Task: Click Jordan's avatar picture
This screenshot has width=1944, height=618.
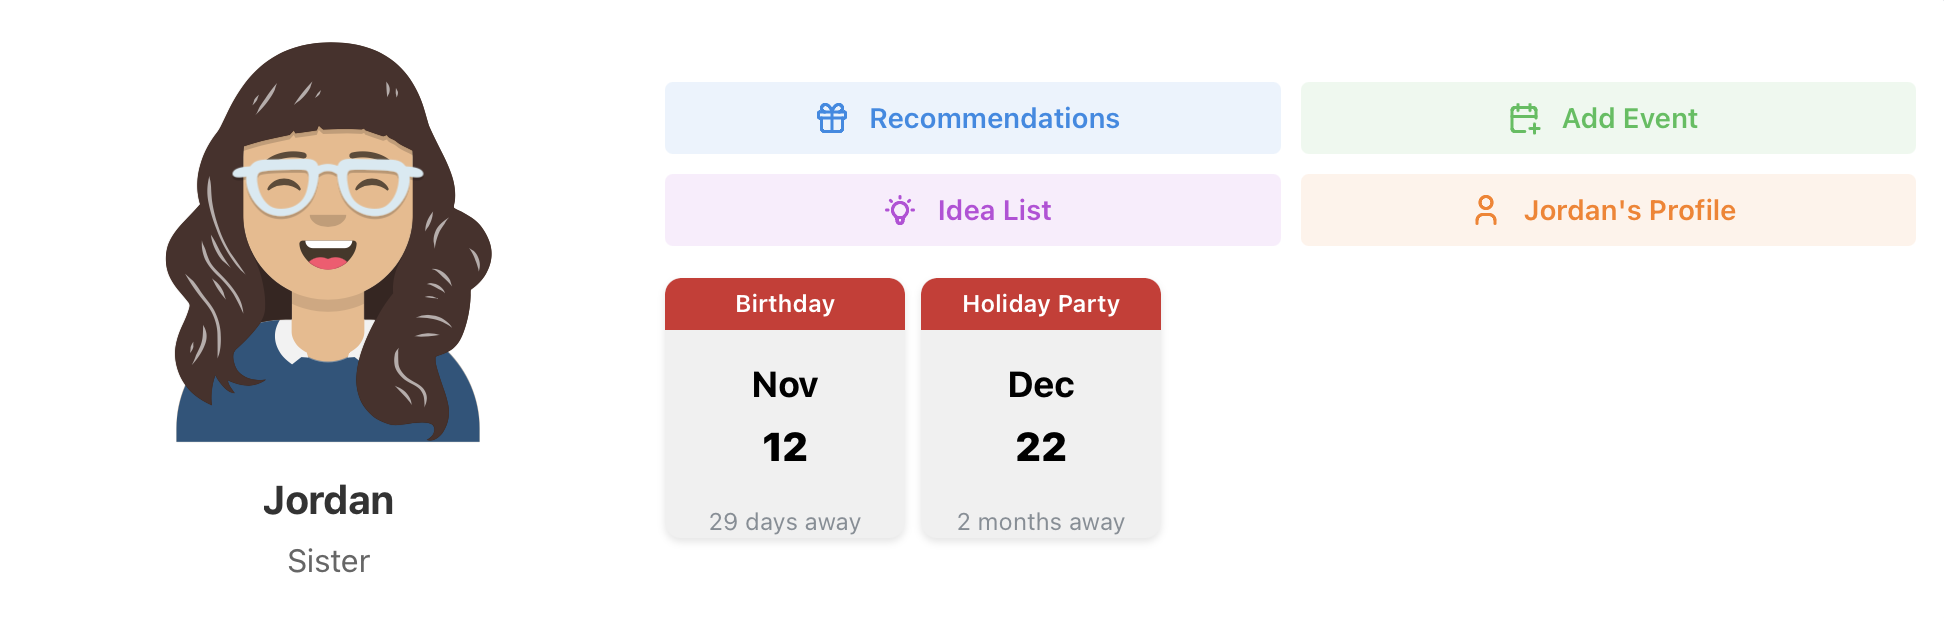Action: click(x=328, y=240)
